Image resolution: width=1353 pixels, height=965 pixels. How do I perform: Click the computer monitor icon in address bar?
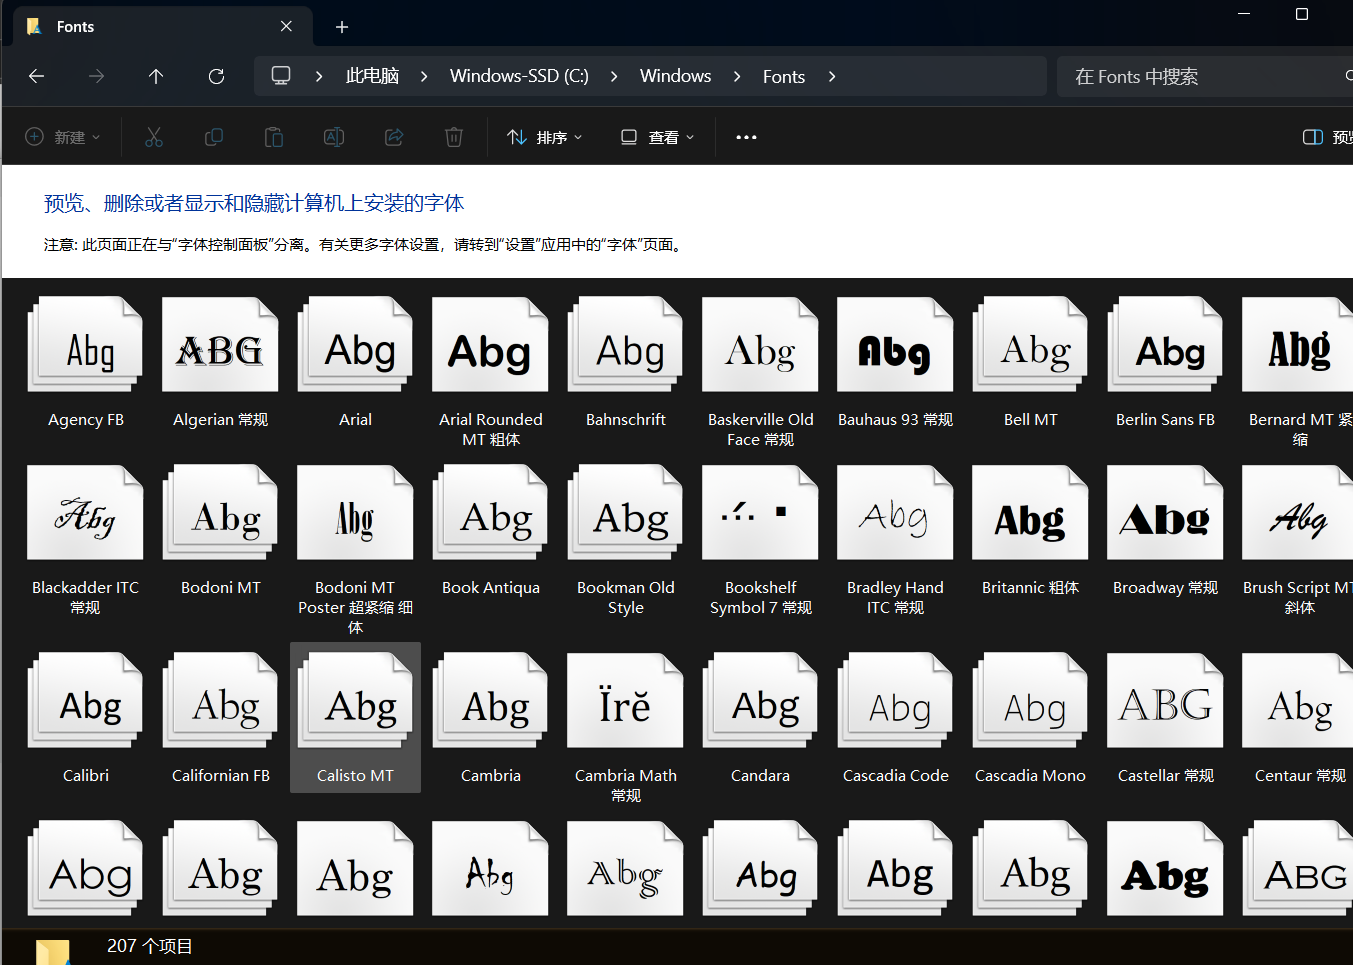click(281, 76)
